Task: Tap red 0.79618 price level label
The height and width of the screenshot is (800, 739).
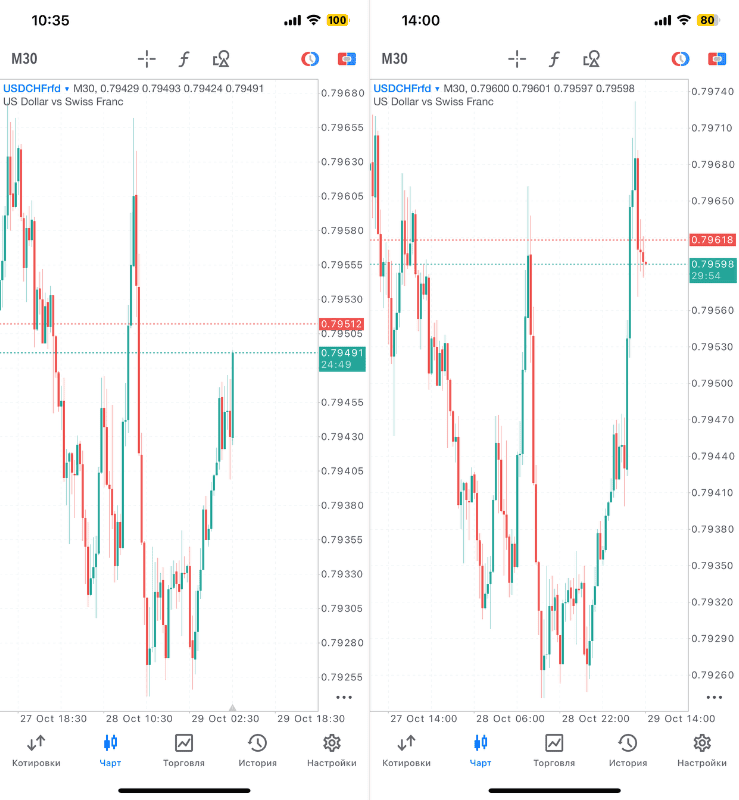Action: tap(712, 240)
